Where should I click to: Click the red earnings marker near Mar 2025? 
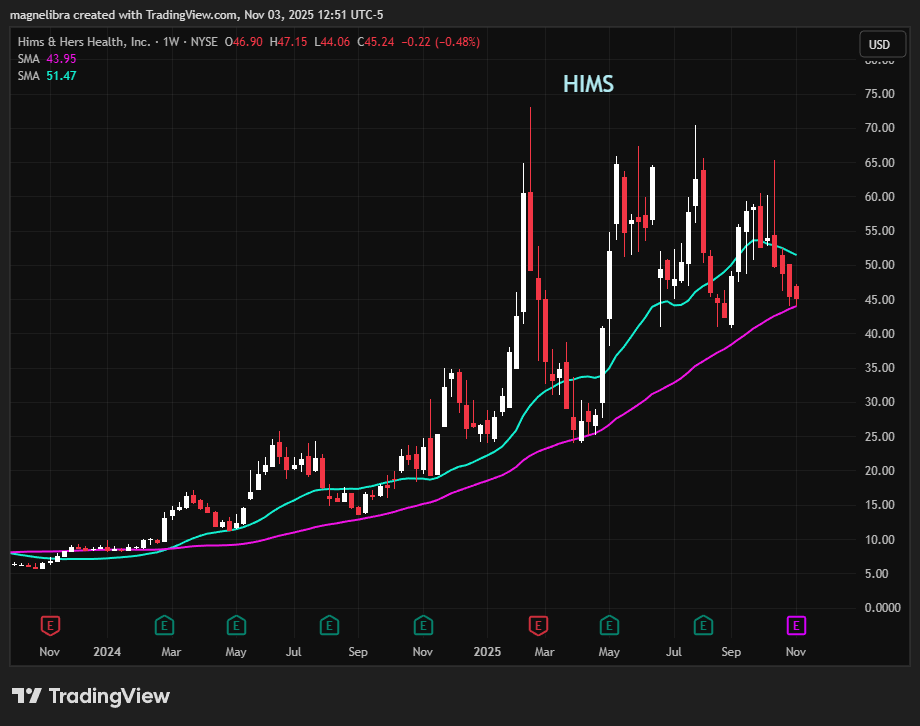coord(538,626)
